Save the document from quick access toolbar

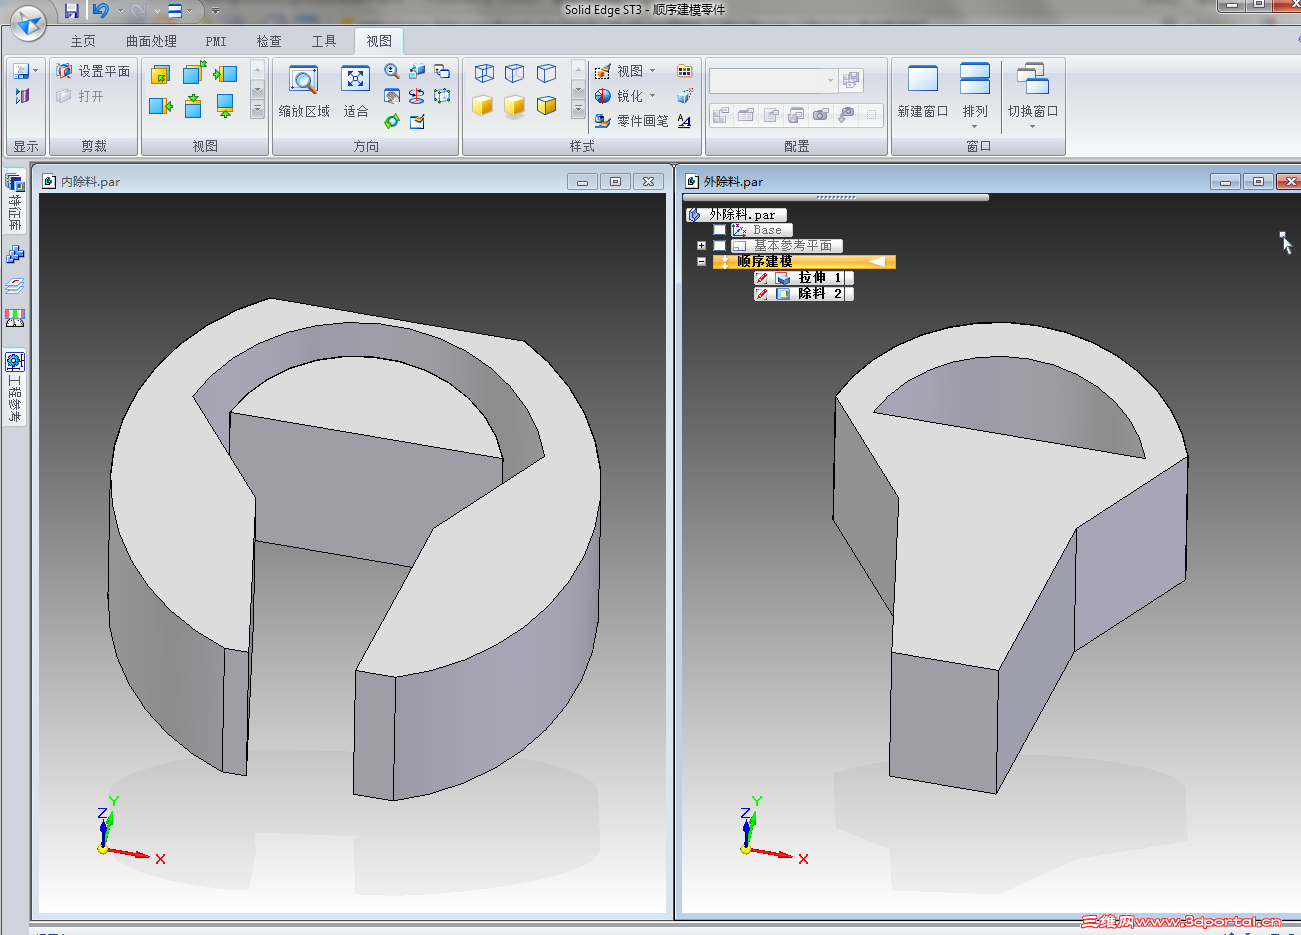coord(71,11)
